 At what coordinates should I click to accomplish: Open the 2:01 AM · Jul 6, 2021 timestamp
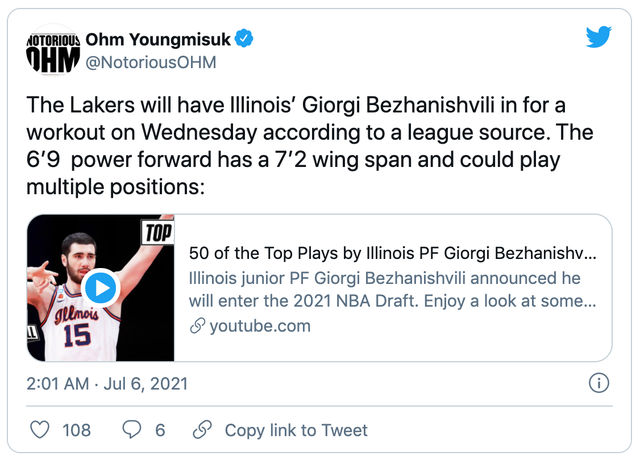point(108,383)
